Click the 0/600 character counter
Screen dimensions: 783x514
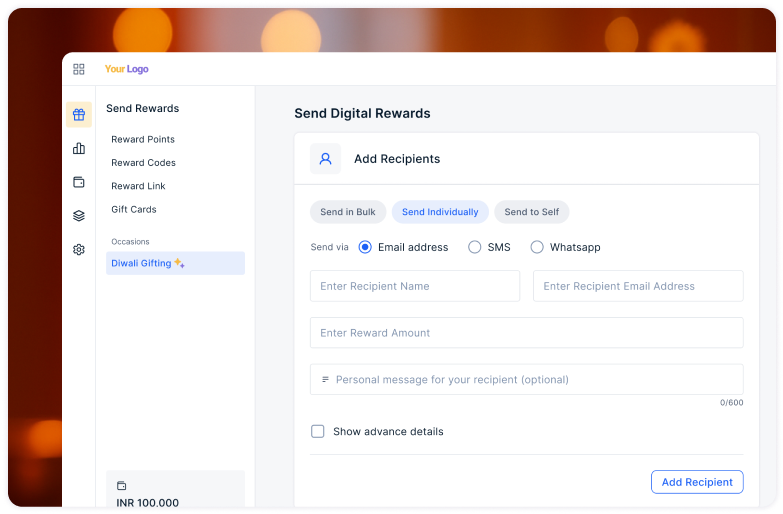[x=732, y=403]
